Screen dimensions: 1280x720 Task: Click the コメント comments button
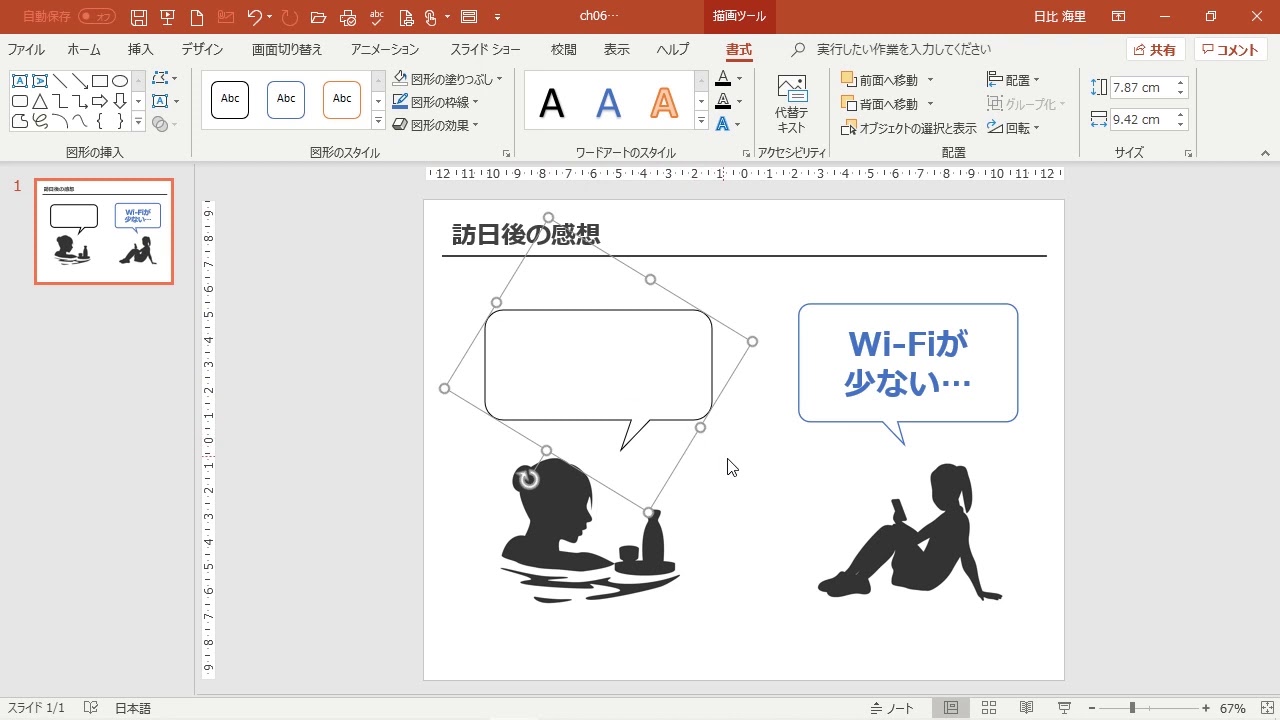pyautogui.click(x=1230, y=50)
